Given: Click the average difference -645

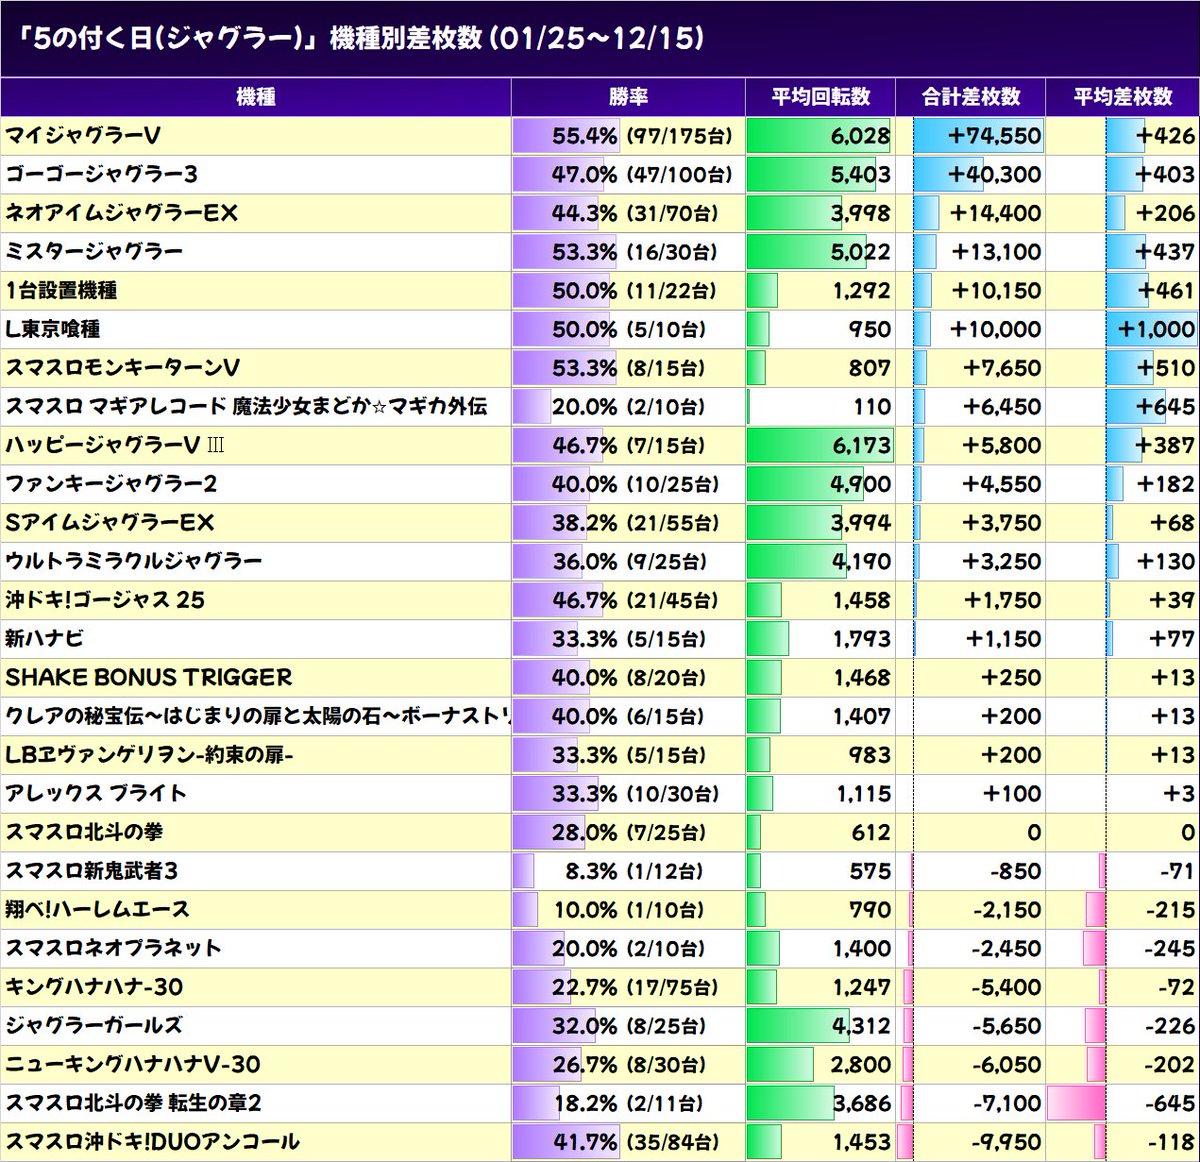Looking at the screenshot, I should coord(1170,1103).
